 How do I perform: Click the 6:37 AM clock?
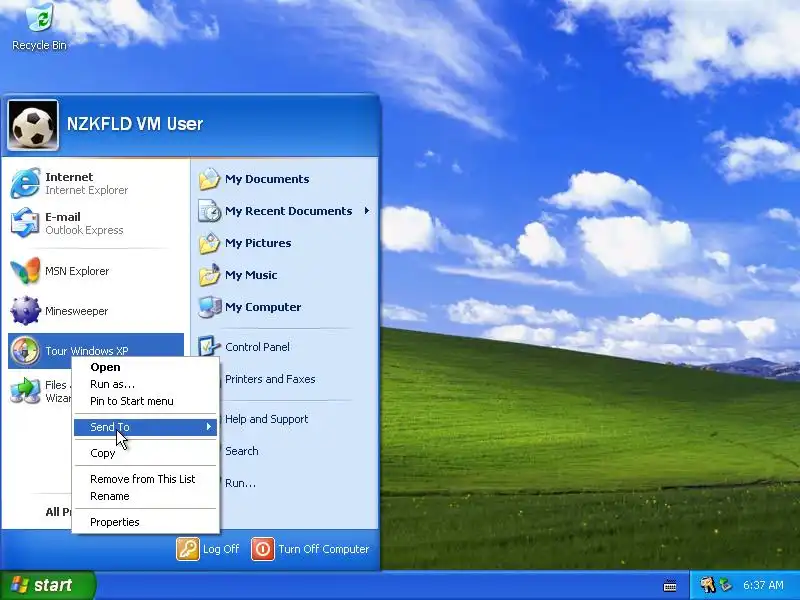coord(763,585)
